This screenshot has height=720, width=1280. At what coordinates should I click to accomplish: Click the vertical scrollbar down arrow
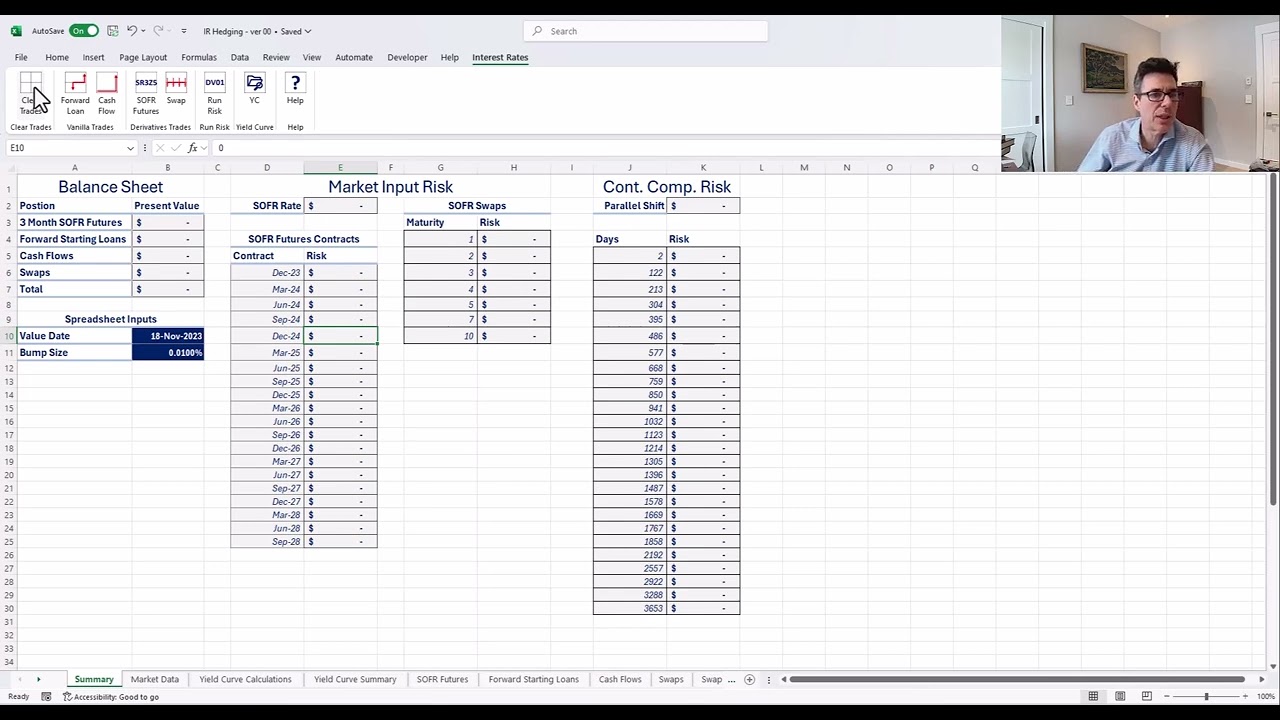(1273, 666)
